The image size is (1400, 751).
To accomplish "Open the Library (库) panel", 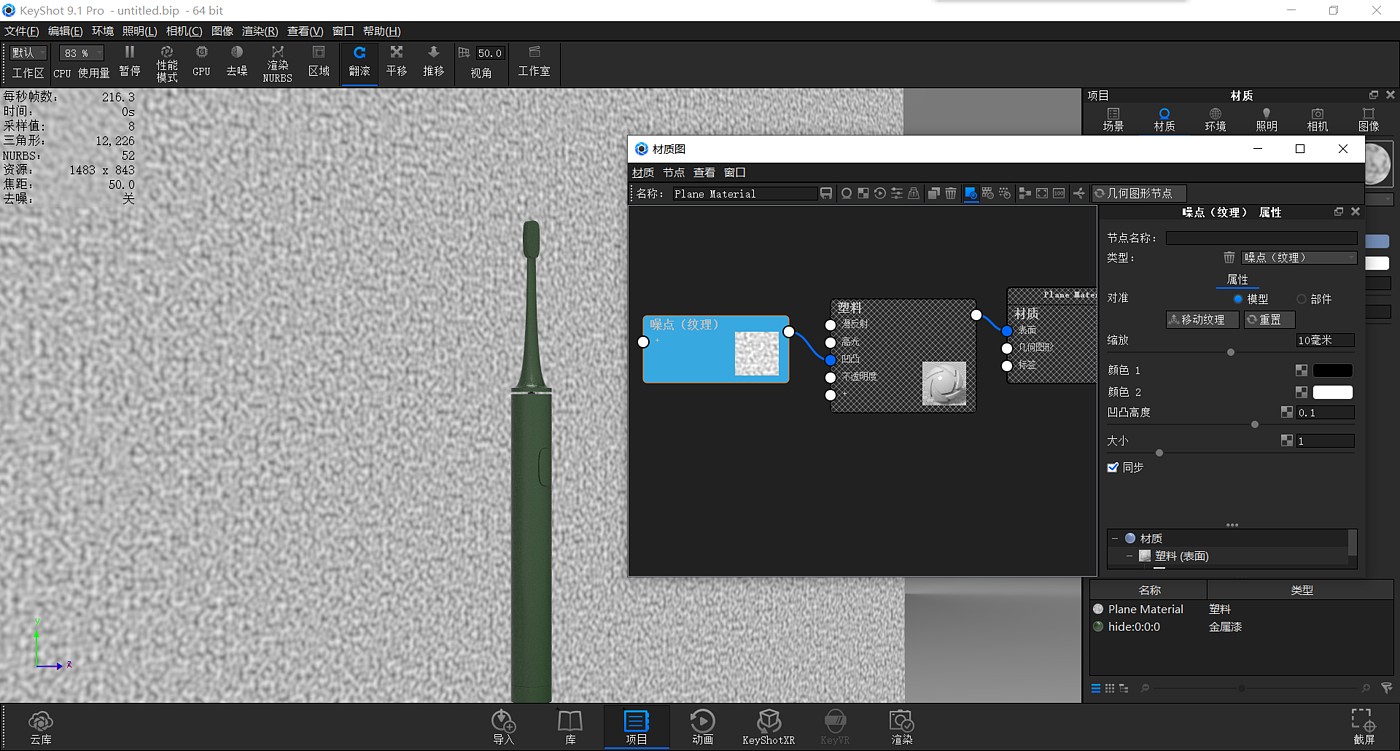I will click(570, 727).
